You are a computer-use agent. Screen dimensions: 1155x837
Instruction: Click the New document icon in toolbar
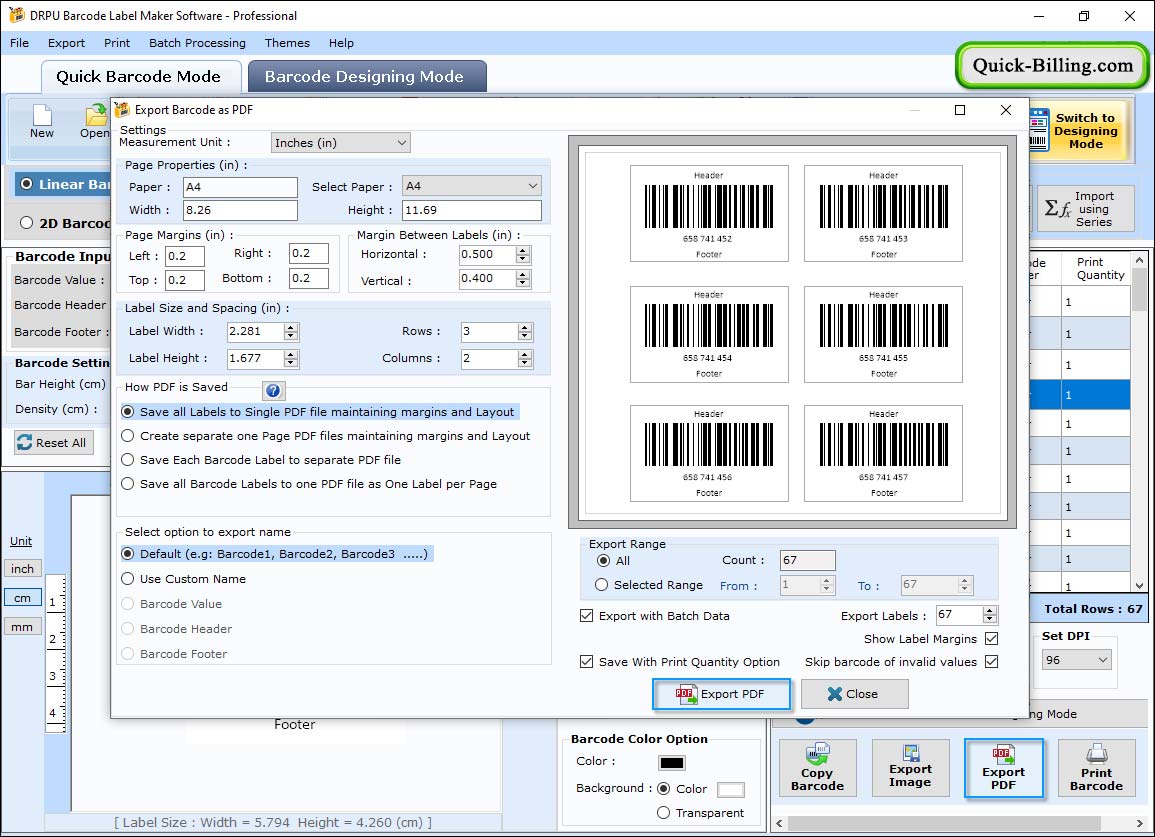click(x=42, y=115)
